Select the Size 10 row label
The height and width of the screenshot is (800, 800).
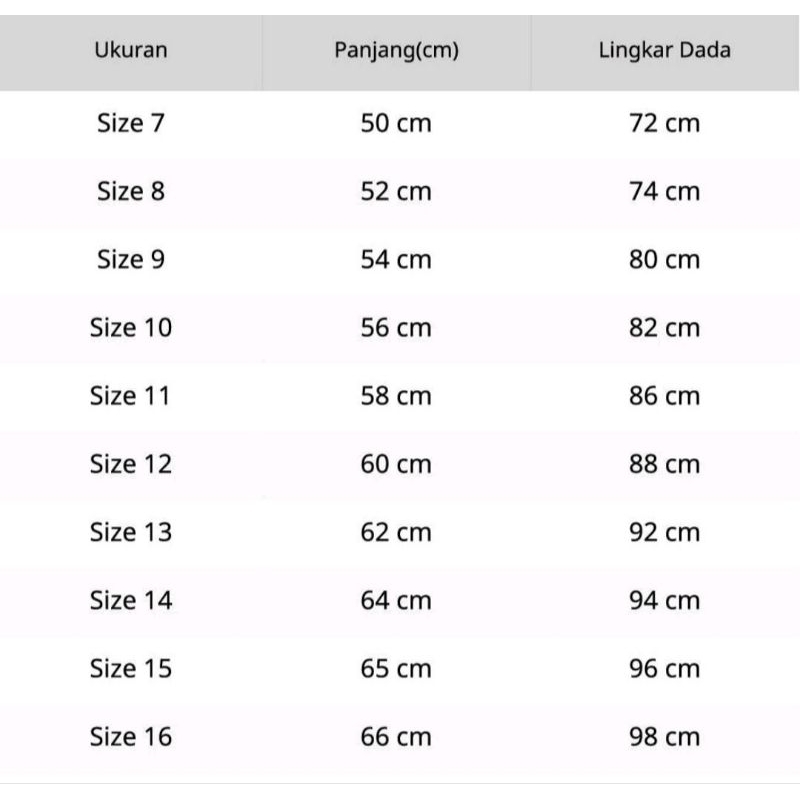pyautogui.click(x=131, y=328)
